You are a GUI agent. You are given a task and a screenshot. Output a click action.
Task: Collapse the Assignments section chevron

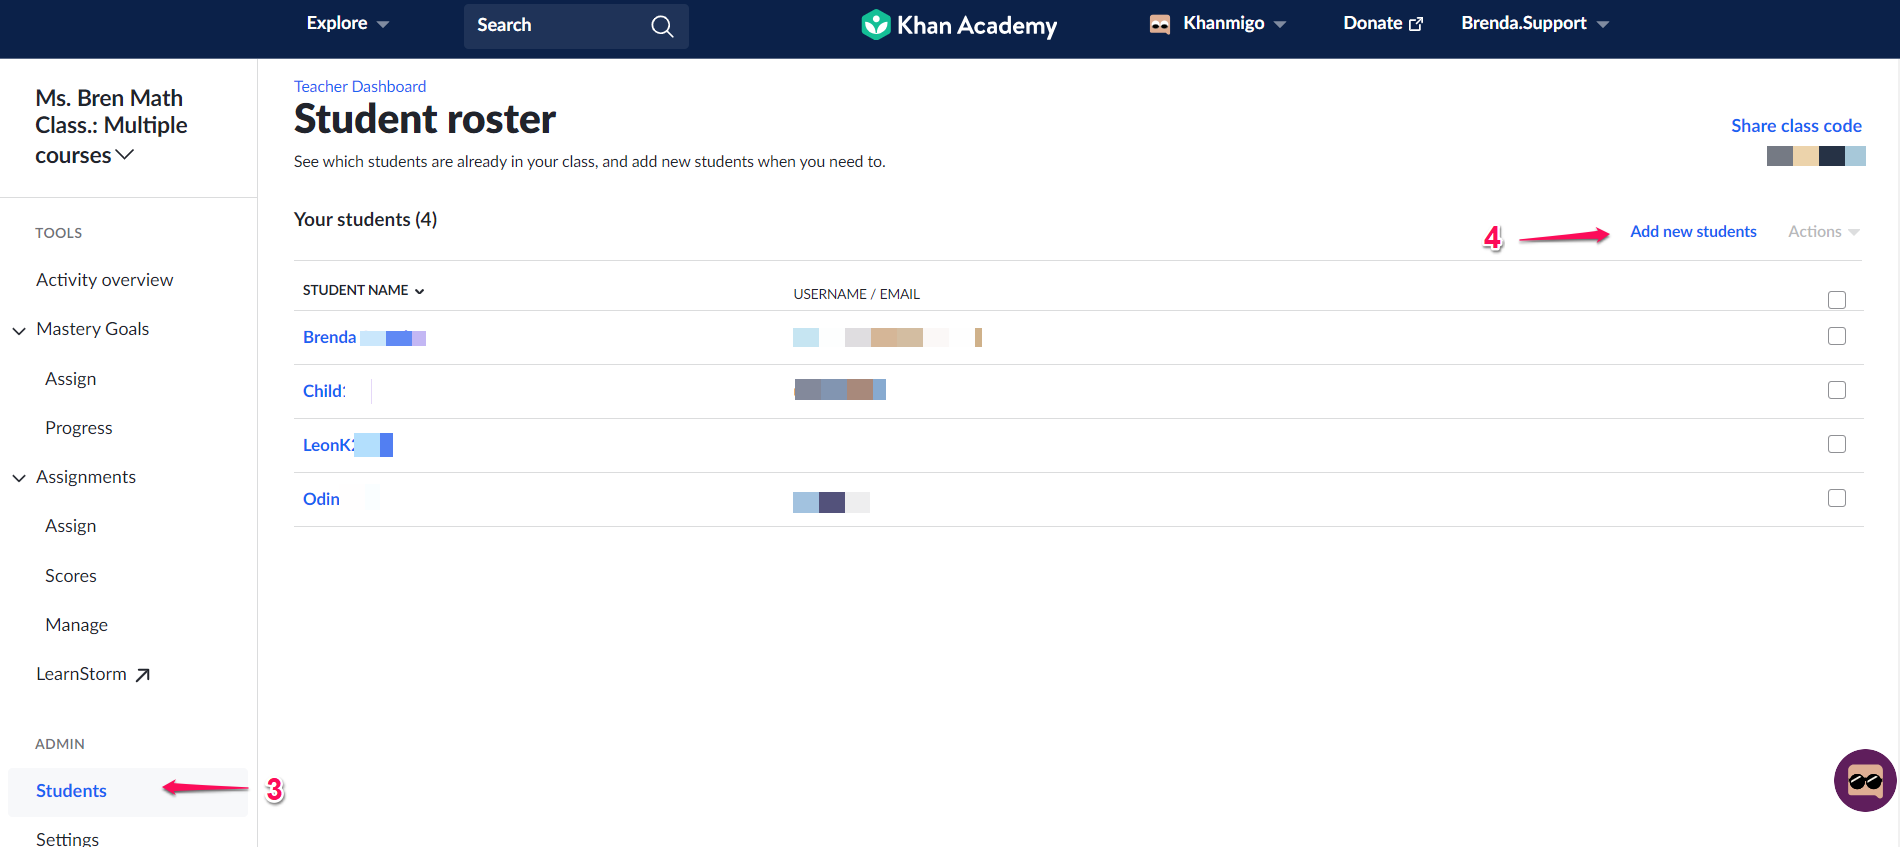(19, 478)
